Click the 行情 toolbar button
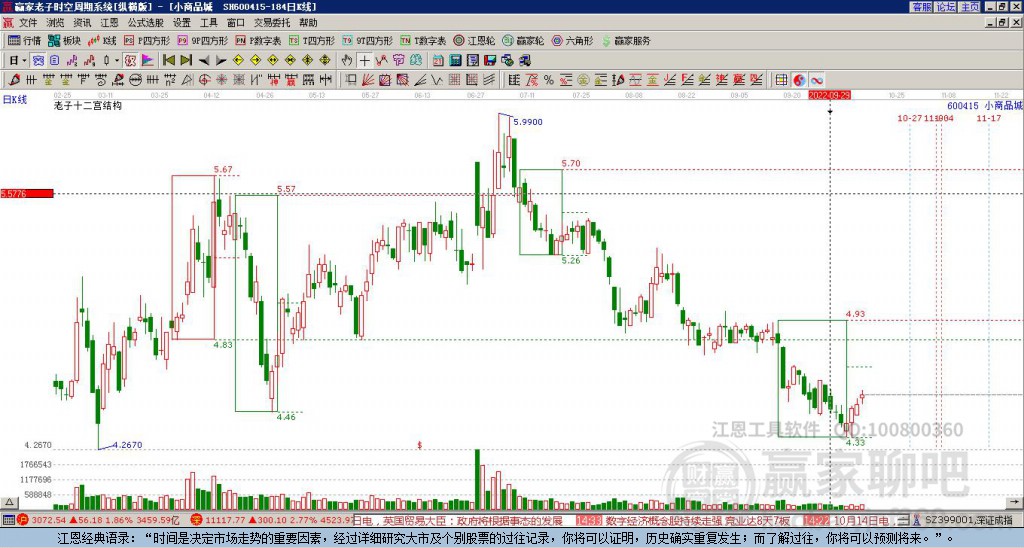1024x548 pixels. pyautogui.click(x=25, y=40)
